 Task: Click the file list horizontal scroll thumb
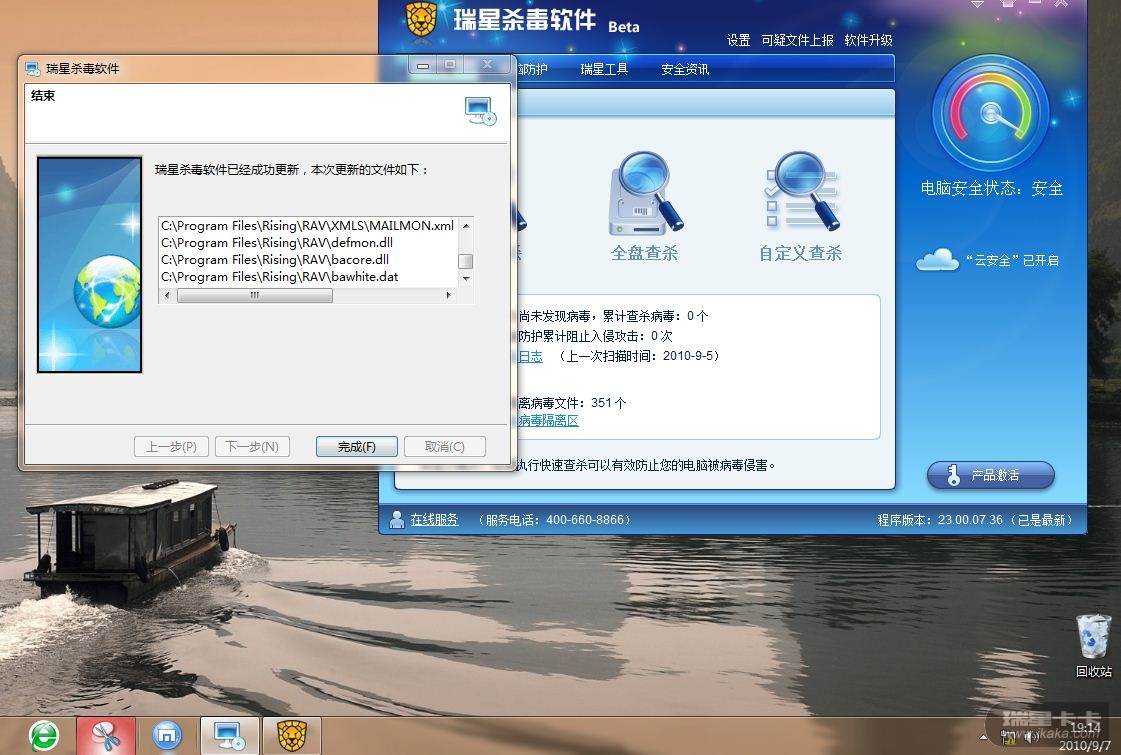coord(255,295)
